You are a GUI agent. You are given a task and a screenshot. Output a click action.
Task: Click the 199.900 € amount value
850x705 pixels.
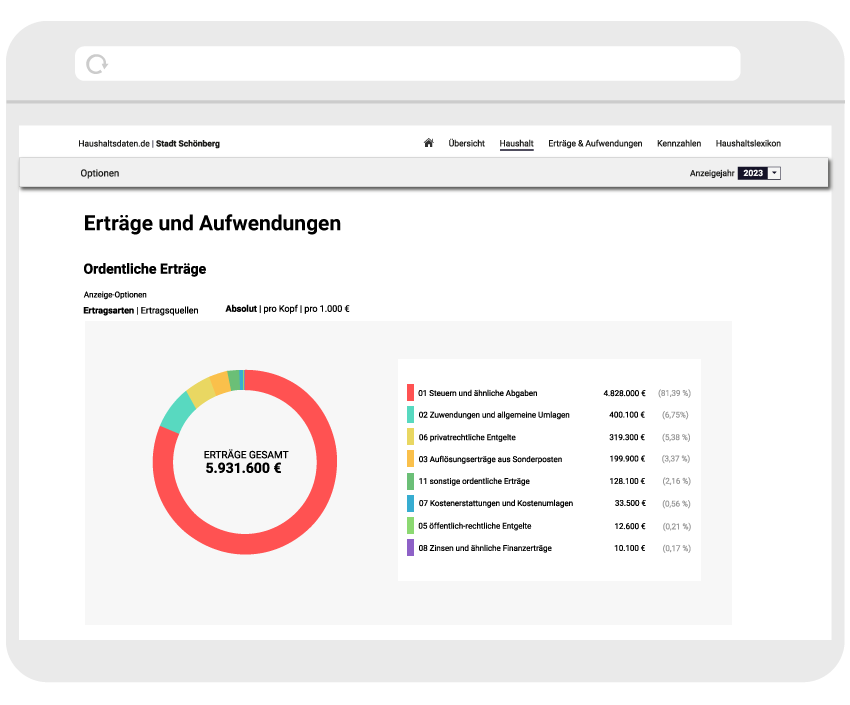coord(627,459)
